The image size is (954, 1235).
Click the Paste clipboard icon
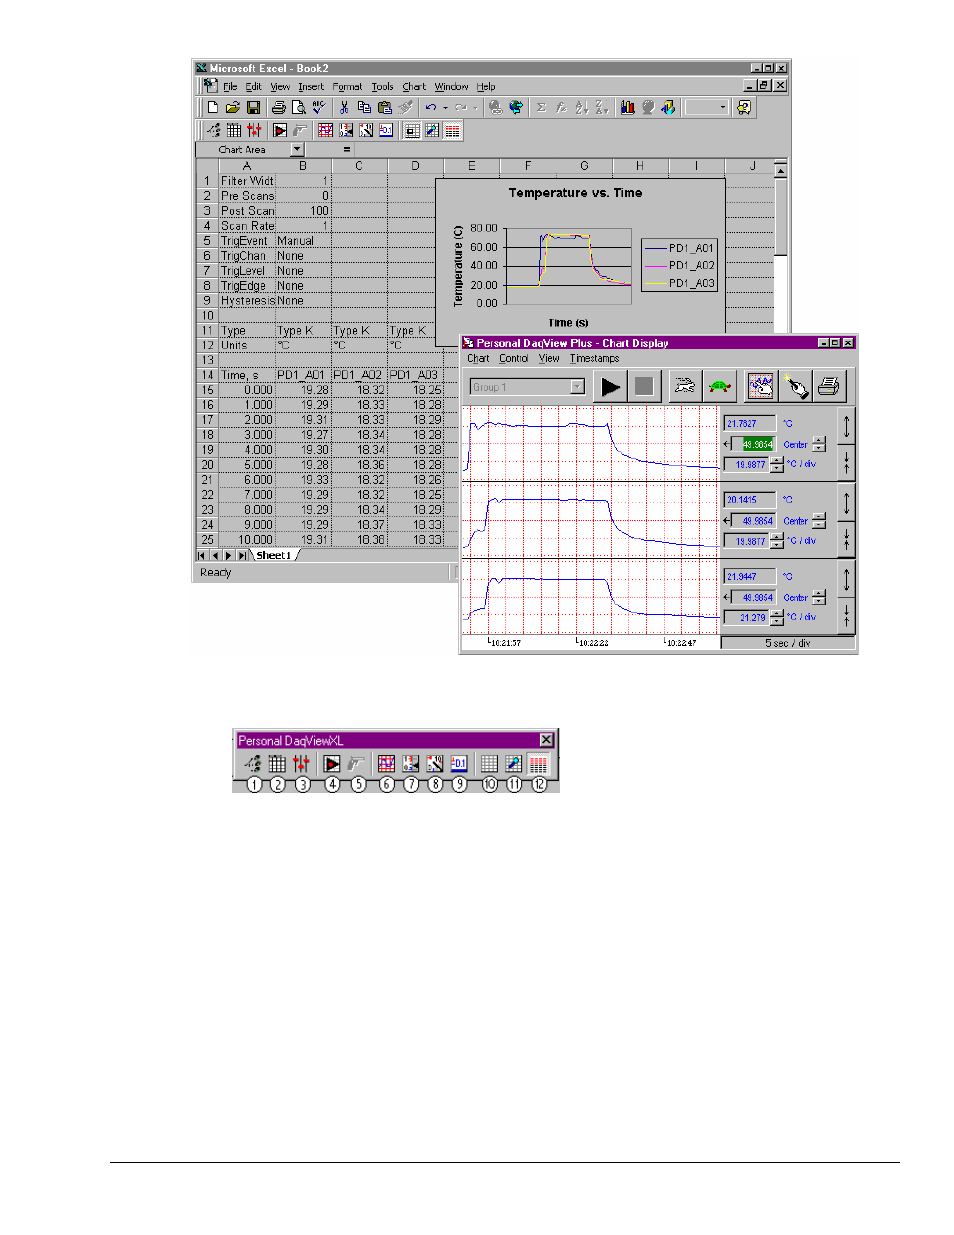tap(384, 107)
